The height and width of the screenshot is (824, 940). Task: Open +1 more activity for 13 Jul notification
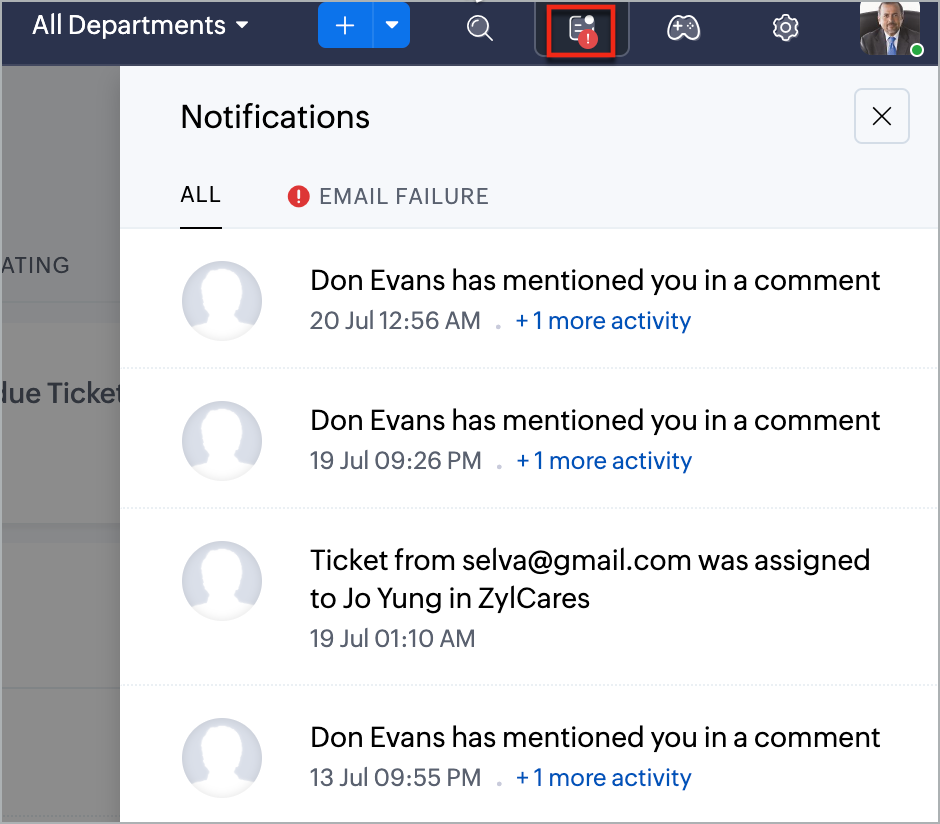pos(604,778)
